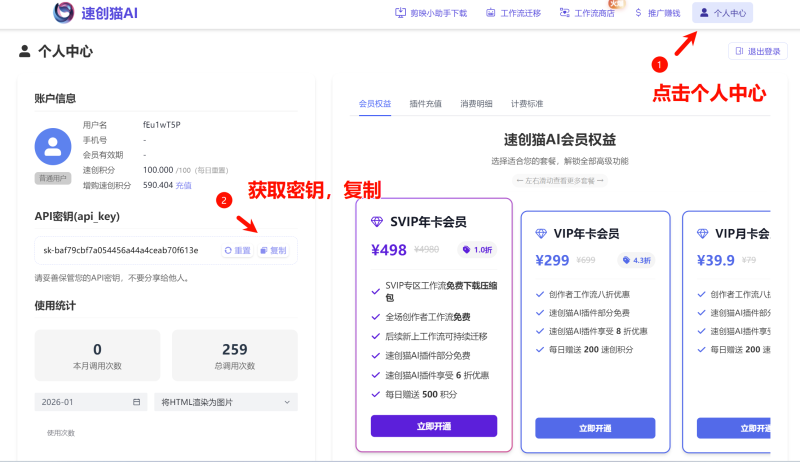Viewport: 800px width, 462px height.
Task: Click the 退出登录 button
Action: 758,51
